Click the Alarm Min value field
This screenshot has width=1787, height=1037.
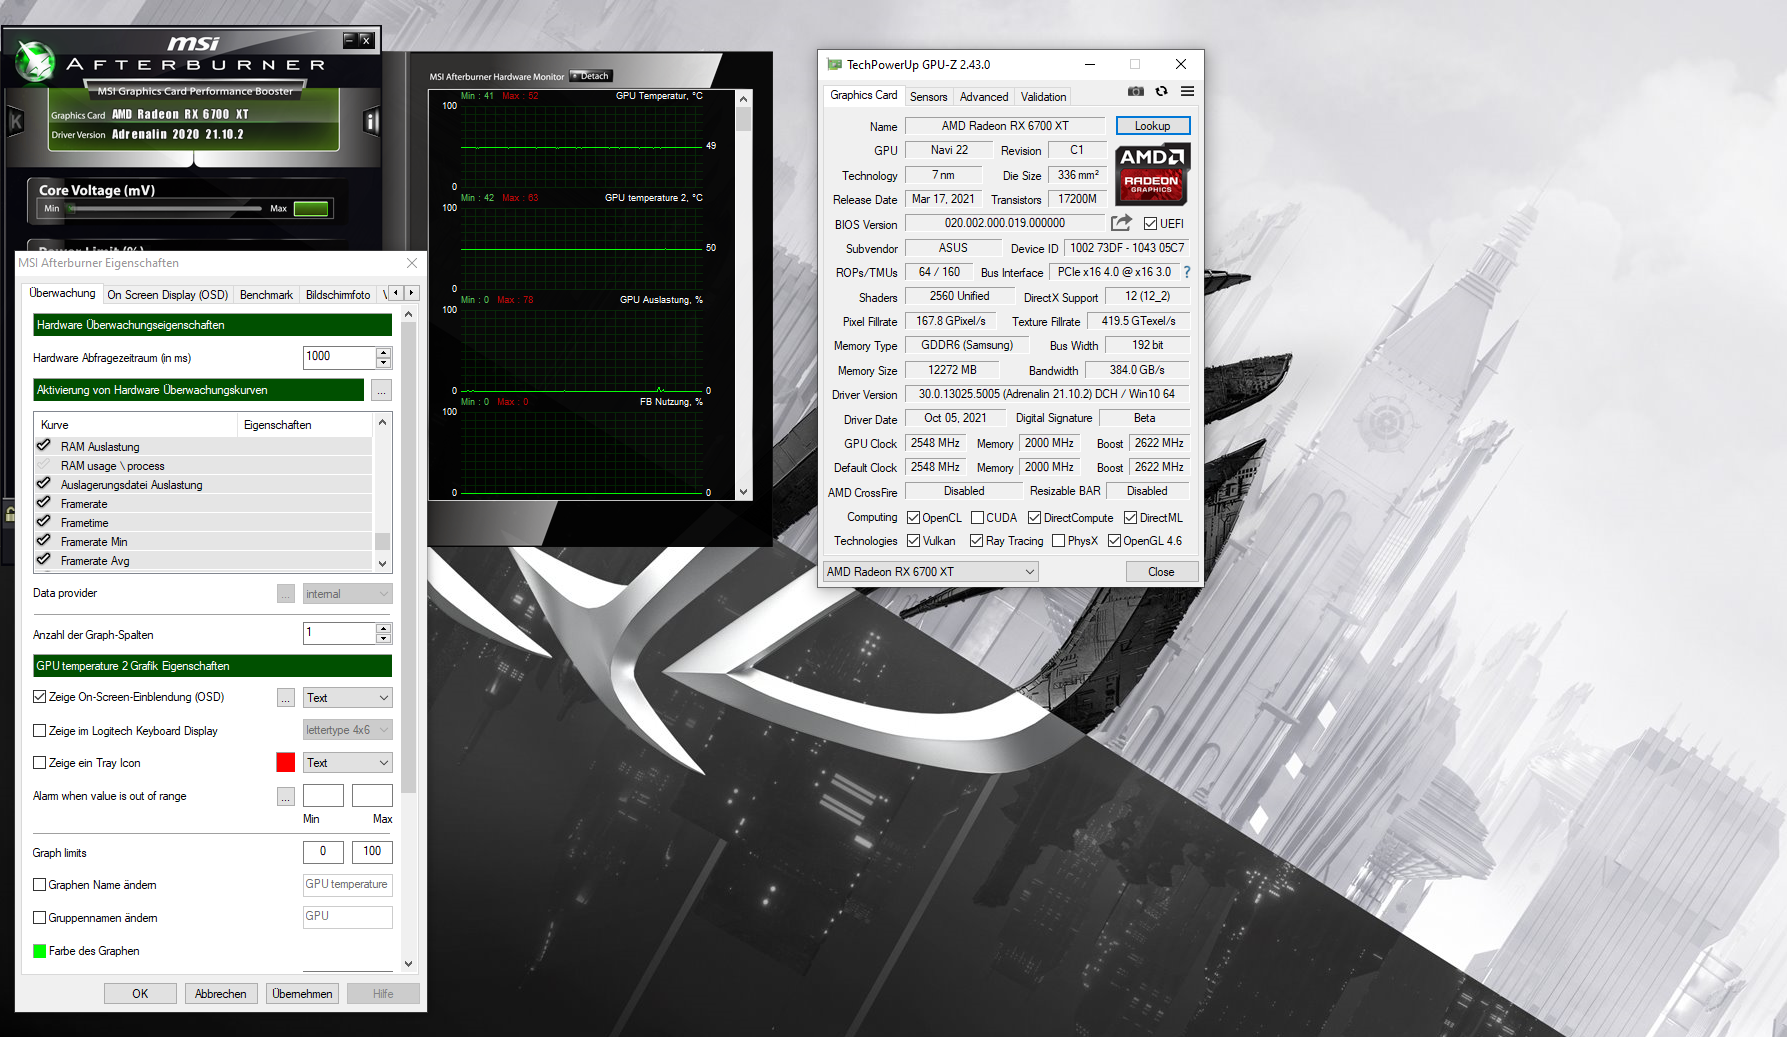(323, 796)
